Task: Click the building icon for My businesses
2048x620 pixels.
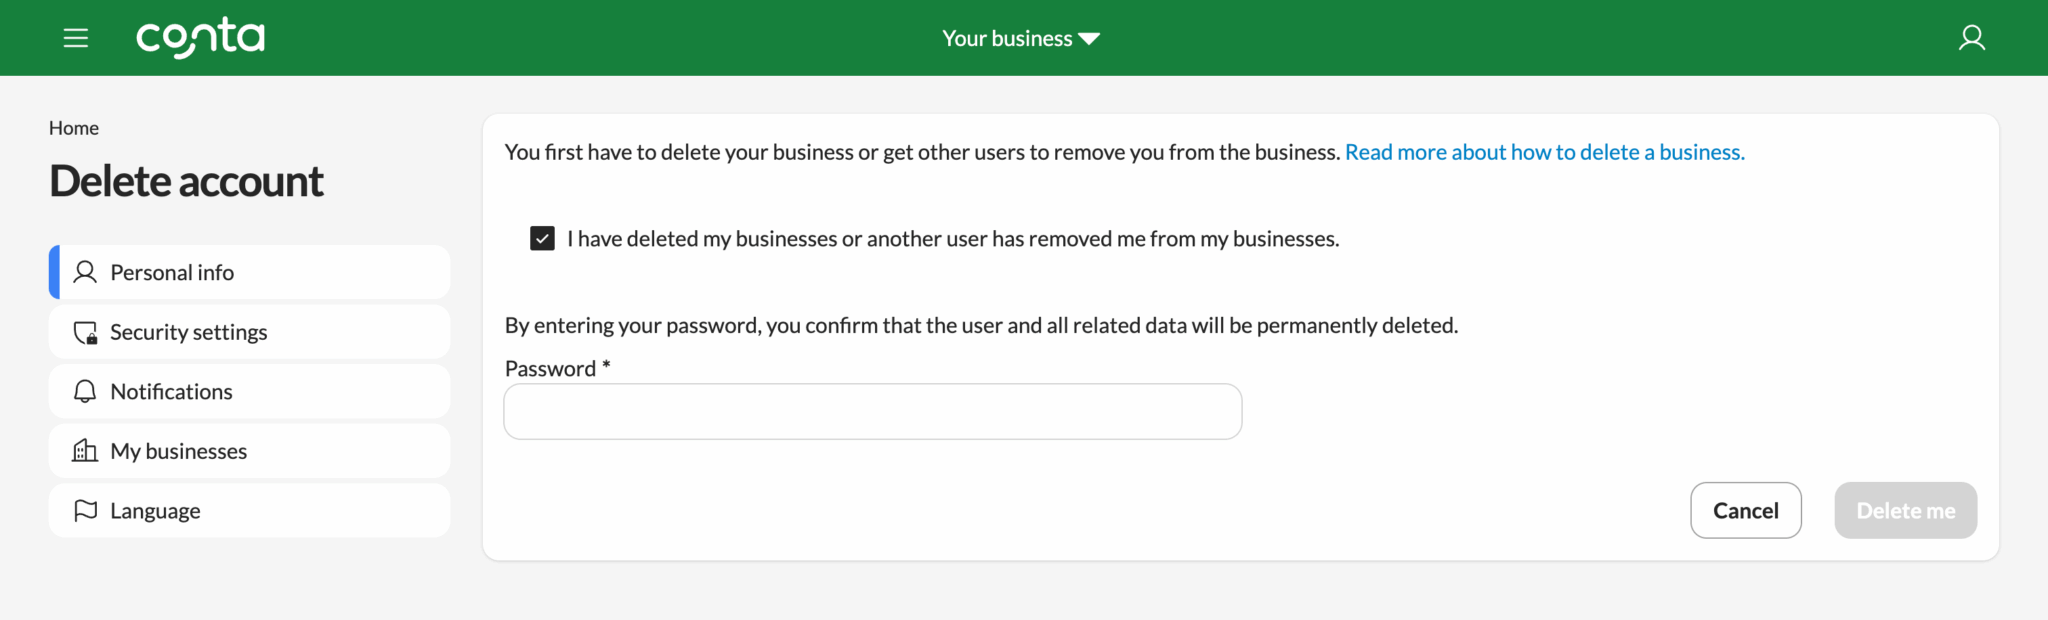Action: [85, 450]
